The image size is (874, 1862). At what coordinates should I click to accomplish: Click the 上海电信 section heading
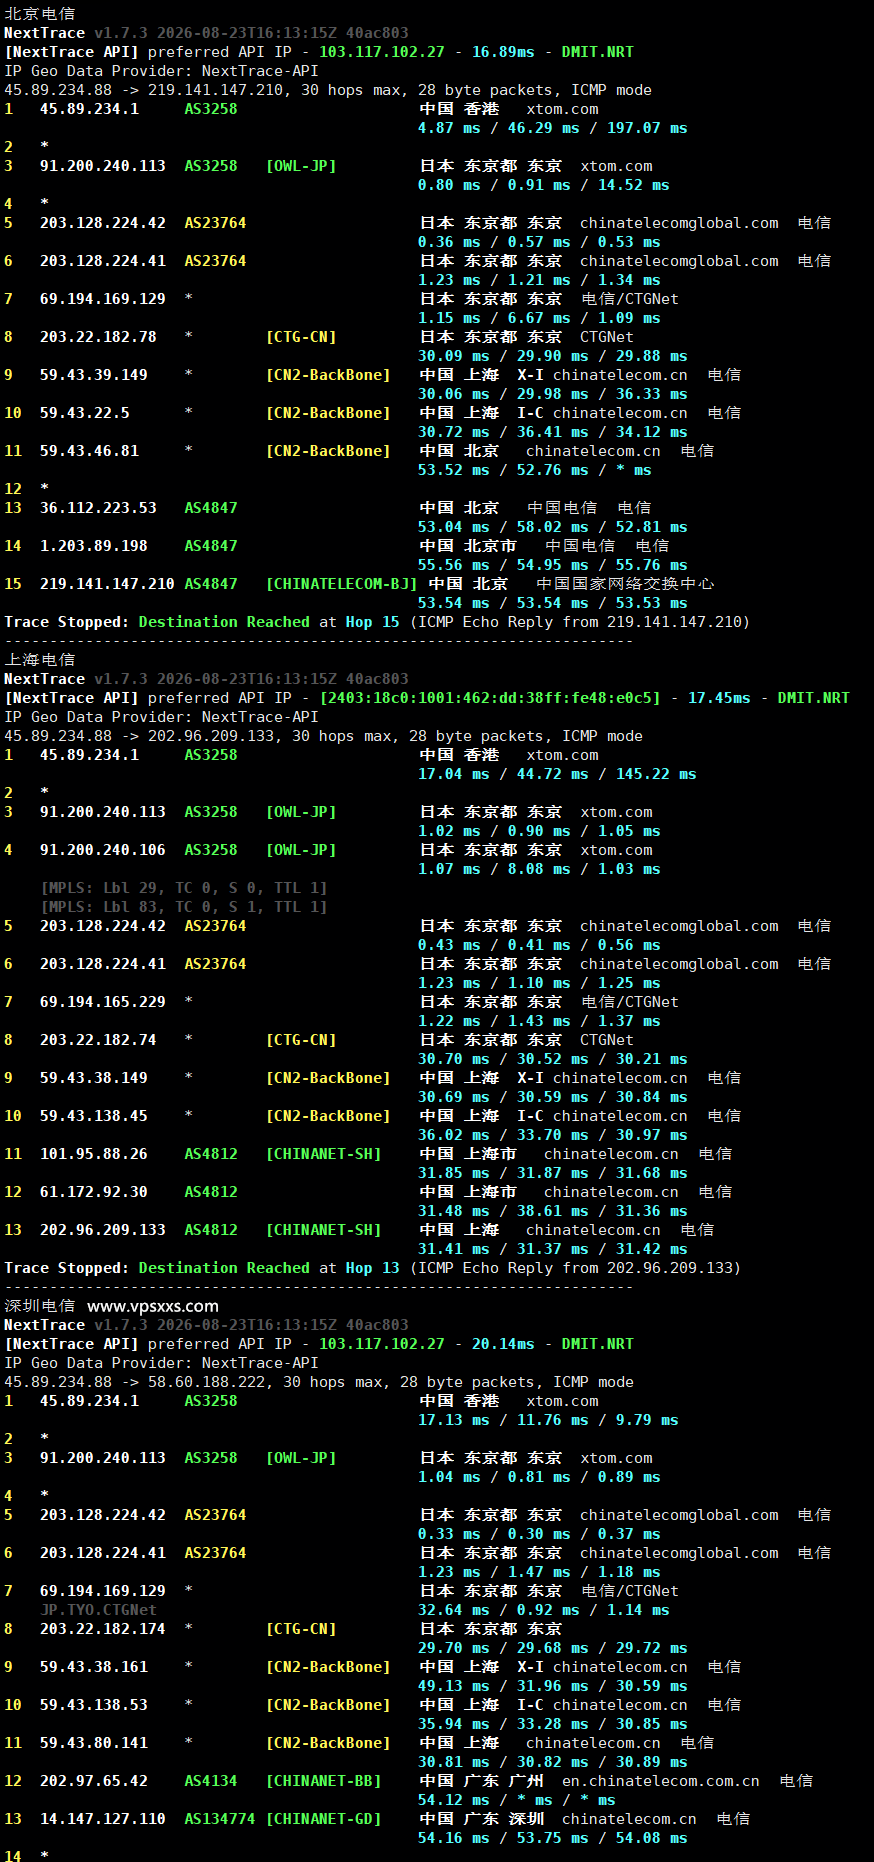point(40,660)
